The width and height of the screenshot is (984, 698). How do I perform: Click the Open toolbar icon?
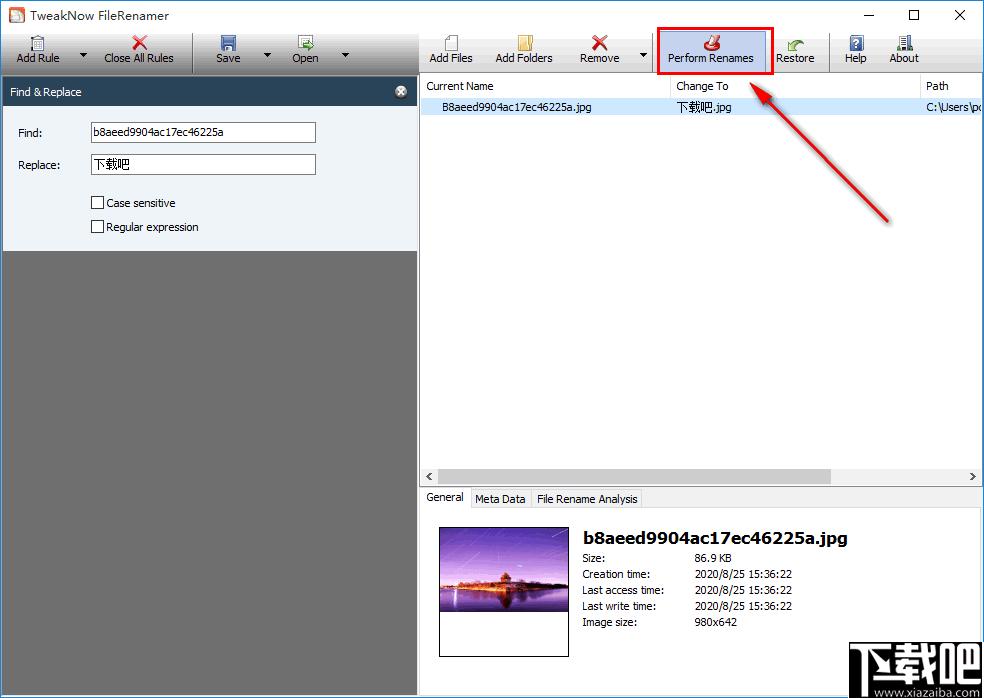306,43
